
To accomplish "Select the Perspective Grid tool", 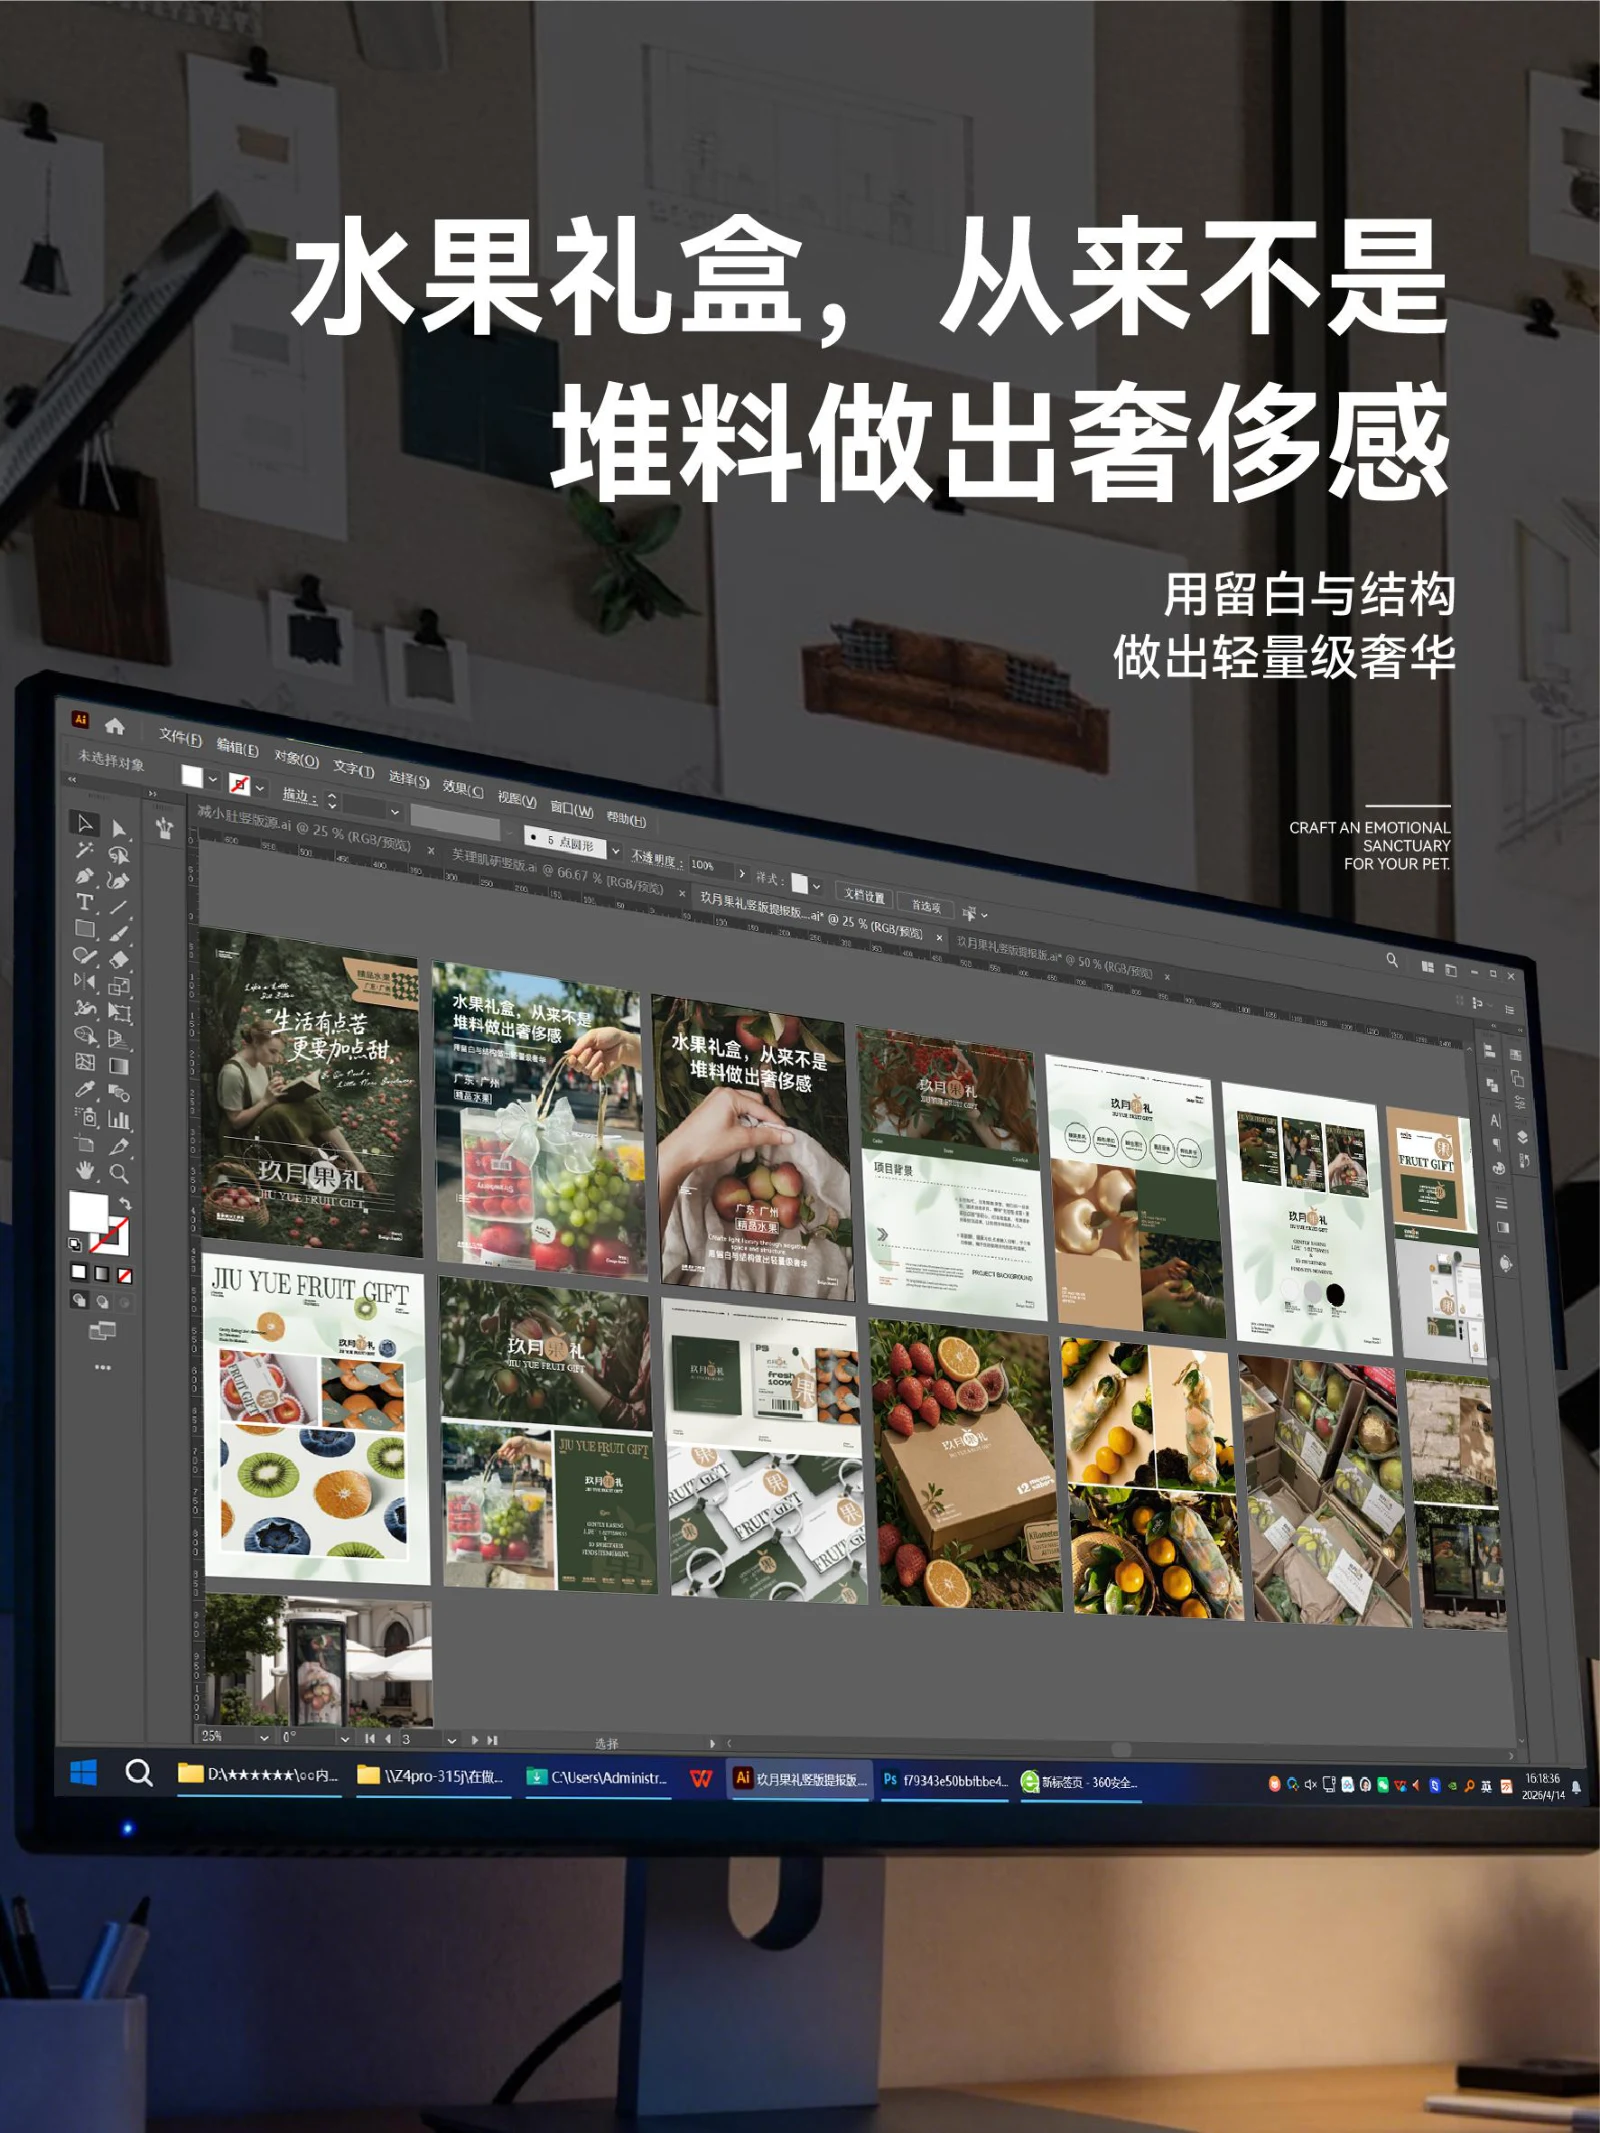I will (x=118, y=1039).
